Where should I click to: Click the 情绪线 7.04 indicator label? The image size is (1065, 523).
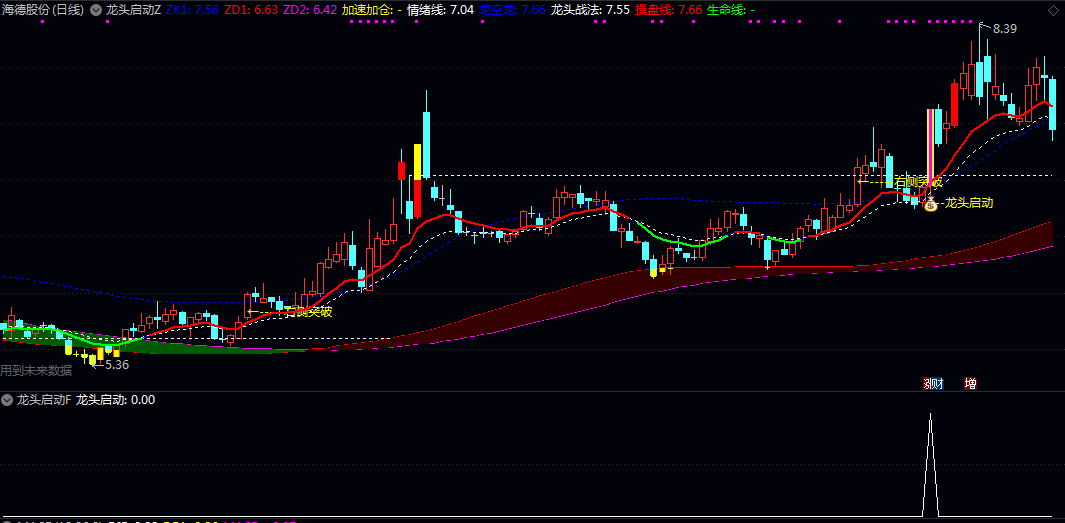coord(440,10)
